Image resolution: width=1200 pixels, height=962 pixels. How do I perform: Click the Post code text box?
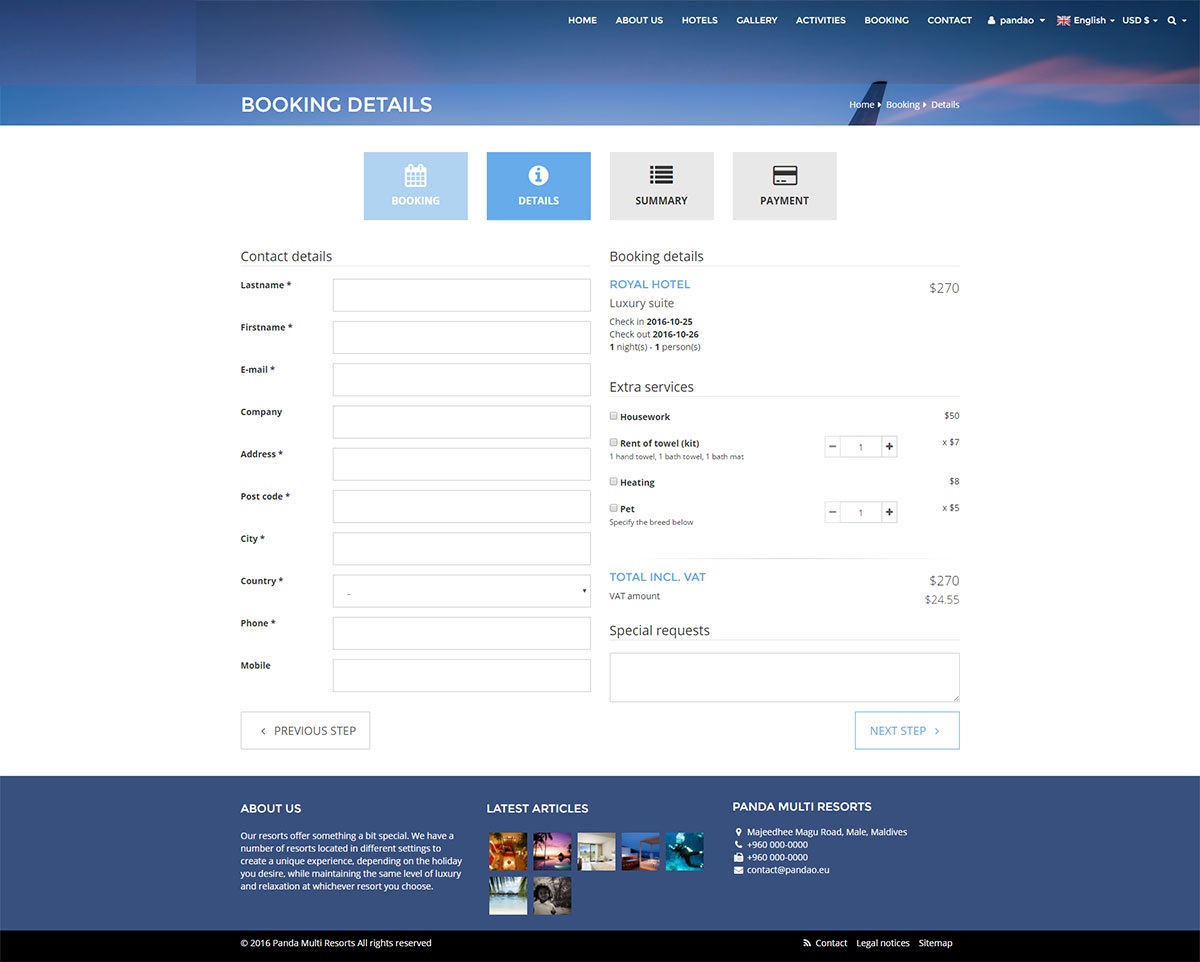click(x=462, y=506)
